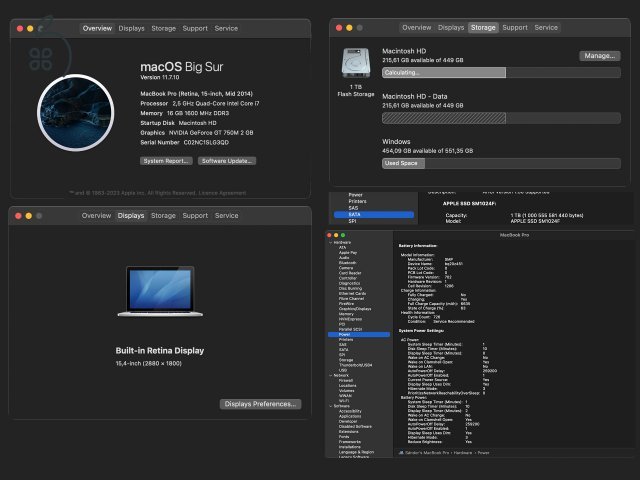Collapse the Hardware section in the System Information sidebar

pyautogui.click(x=331, y=242)
